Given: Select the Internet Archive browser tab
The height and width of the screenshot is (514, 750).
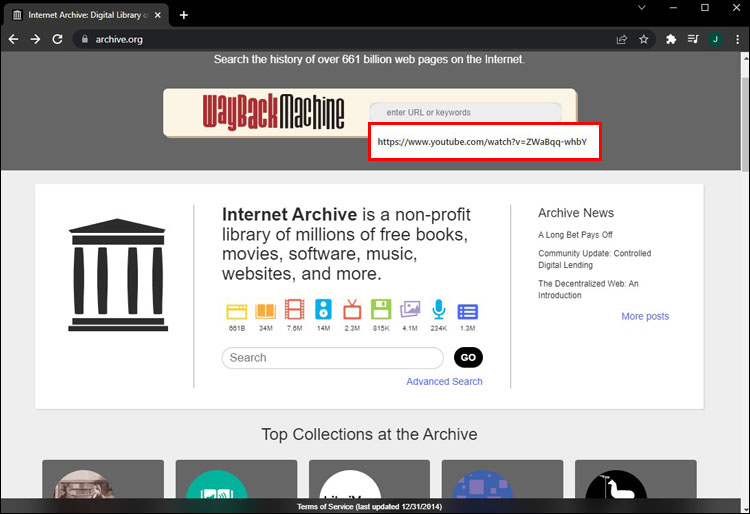Looking at the screenshot, I should [86, 15].
